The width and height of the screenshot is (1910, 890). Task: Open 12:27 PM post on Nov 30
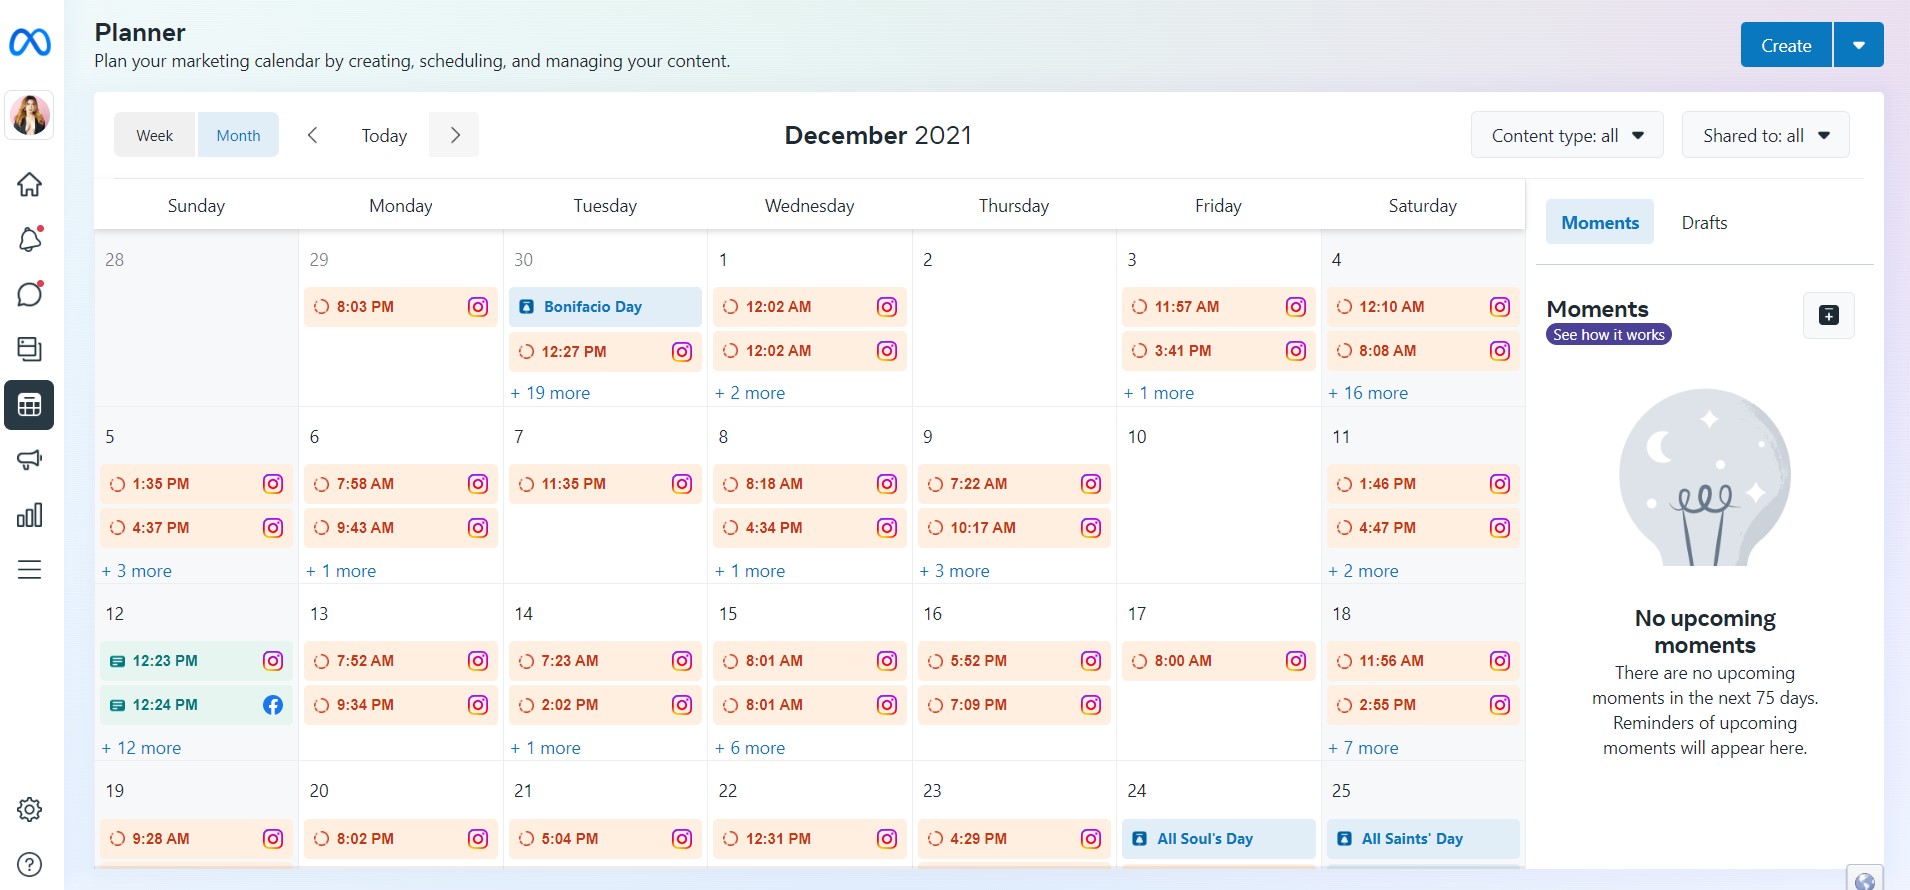pyautogui.click(x=605, y=352)
